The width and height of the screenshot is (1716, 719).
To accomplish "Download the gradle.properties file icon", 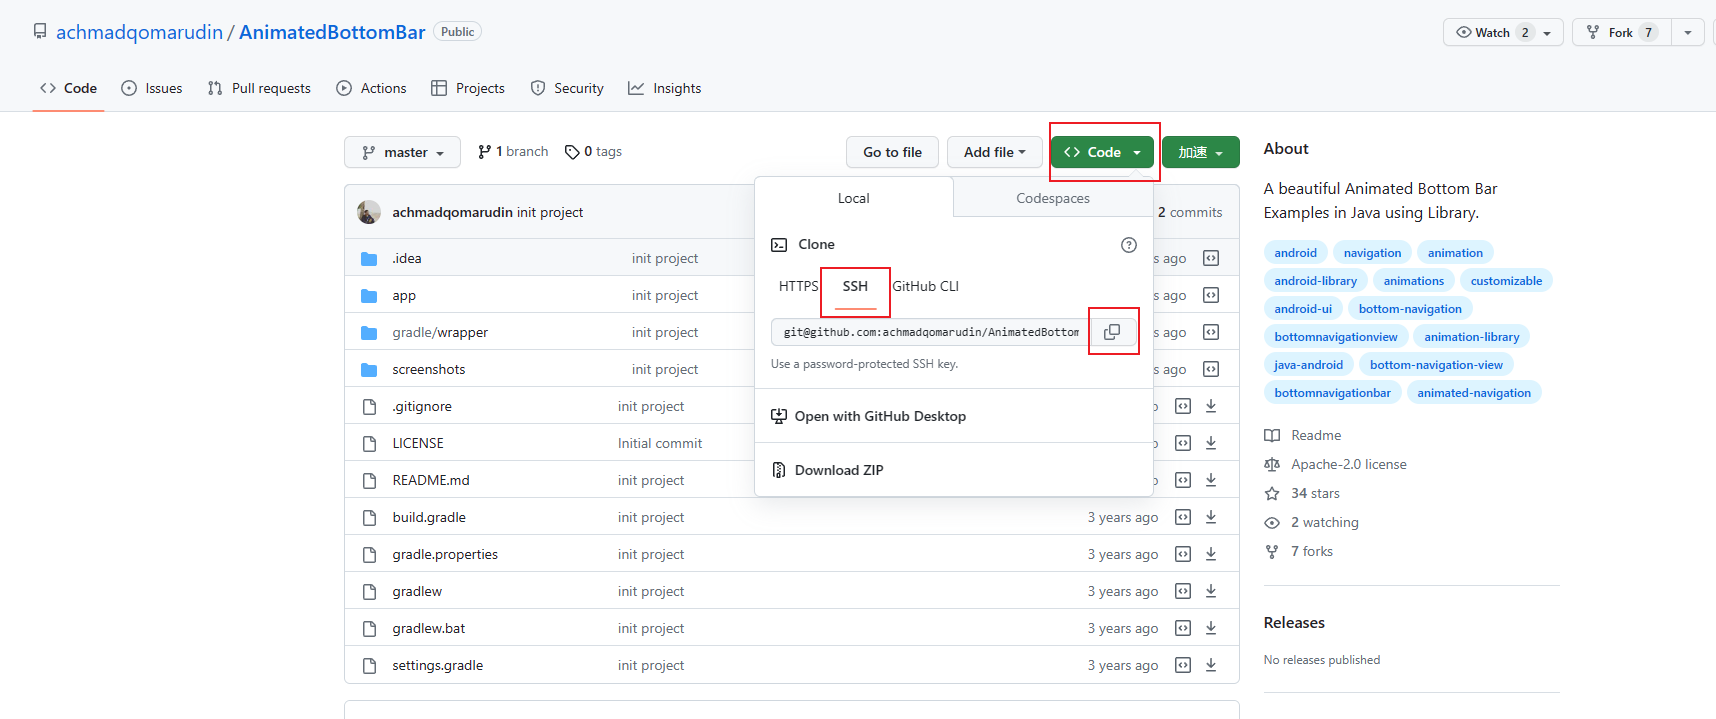I will click(1211, 554).
